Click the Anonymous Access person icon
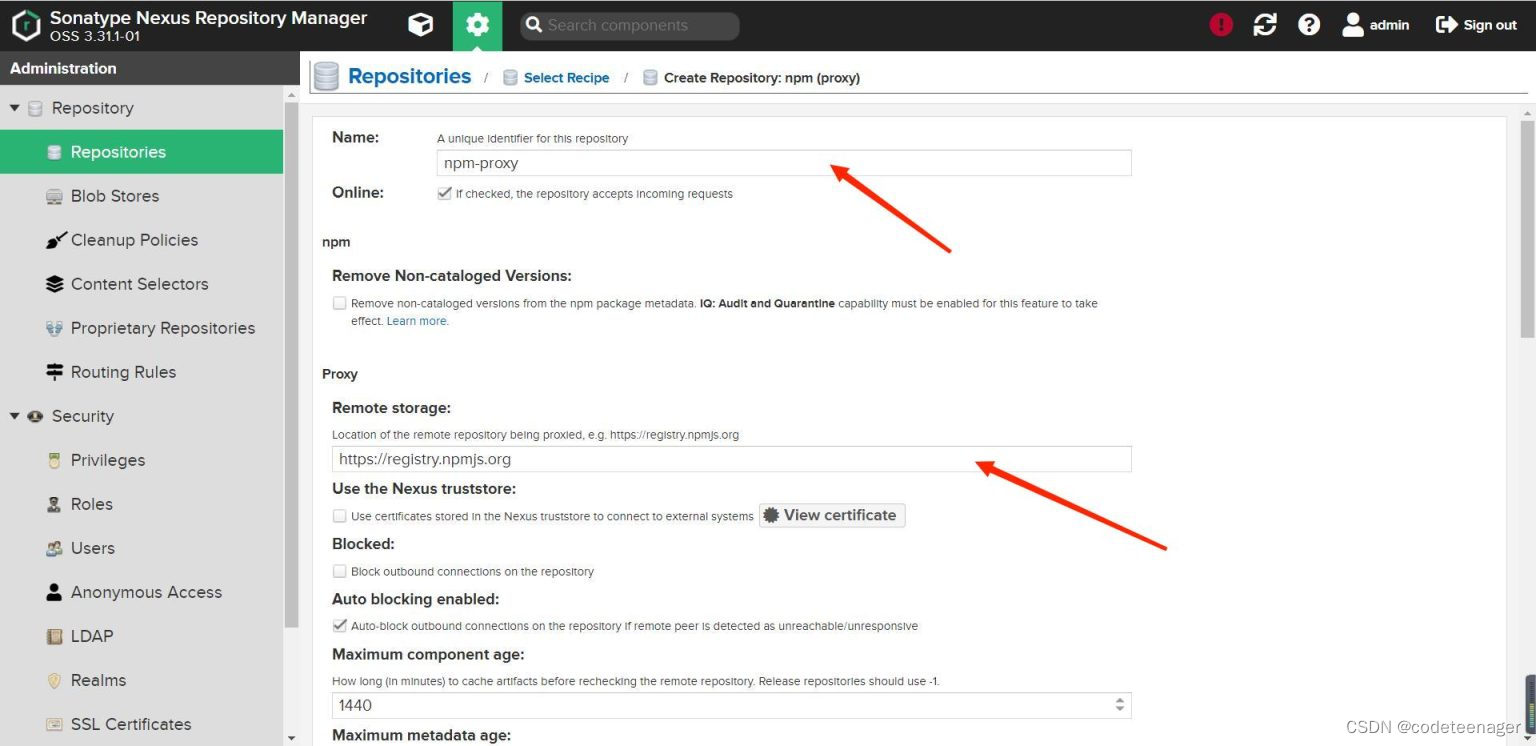Image resolution: width=1536 pixels, height=746 pixels. coord(54,592)
